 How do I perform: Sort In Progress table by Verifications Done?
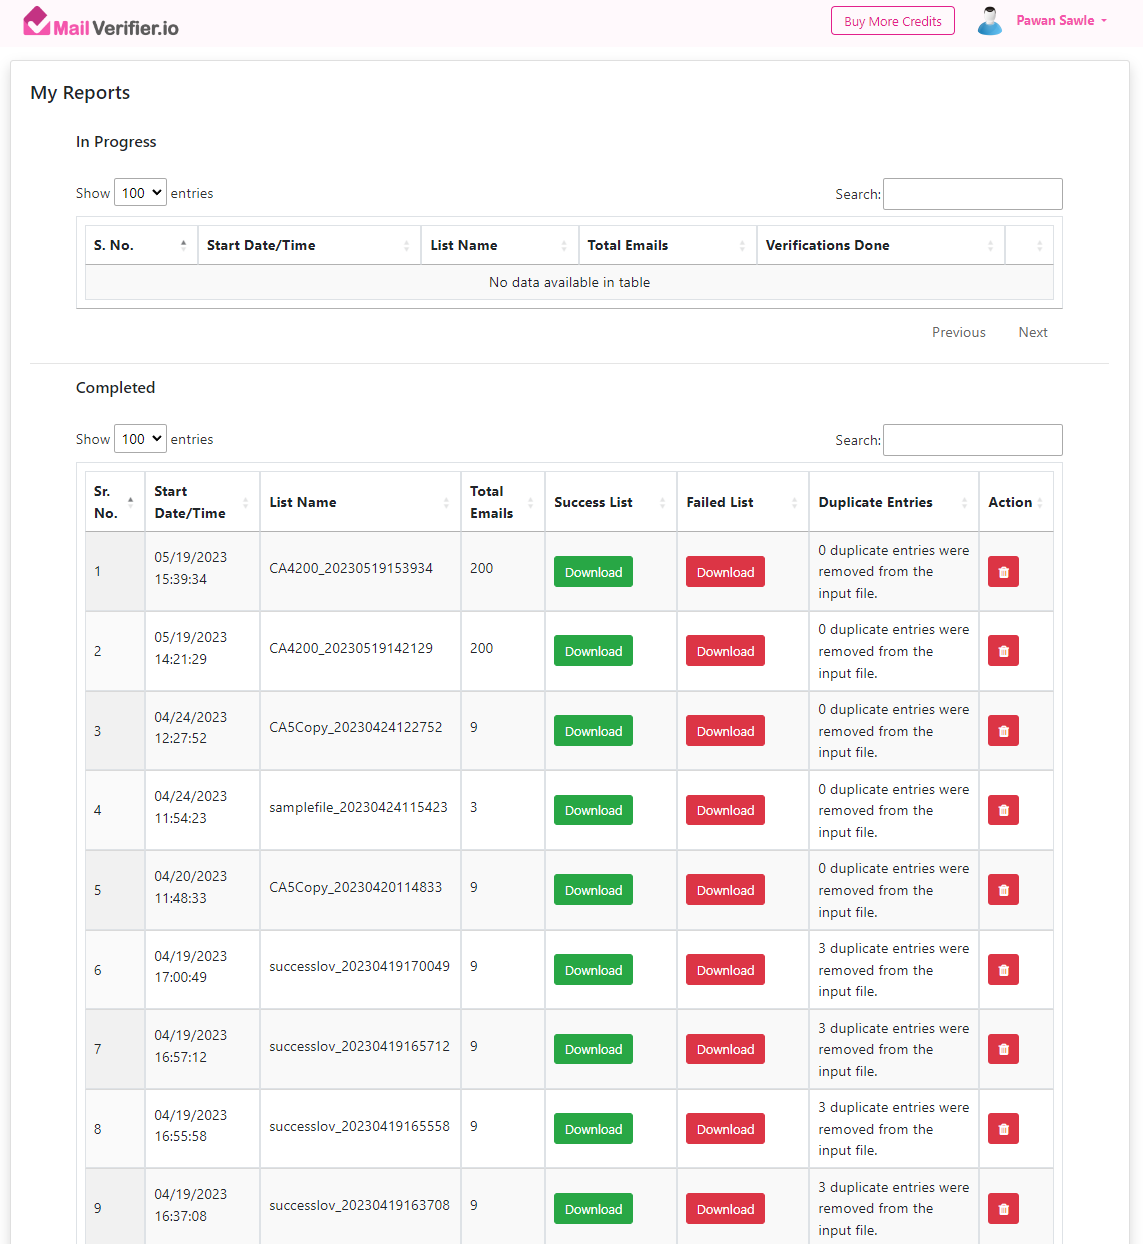click(x=880, y=245)
